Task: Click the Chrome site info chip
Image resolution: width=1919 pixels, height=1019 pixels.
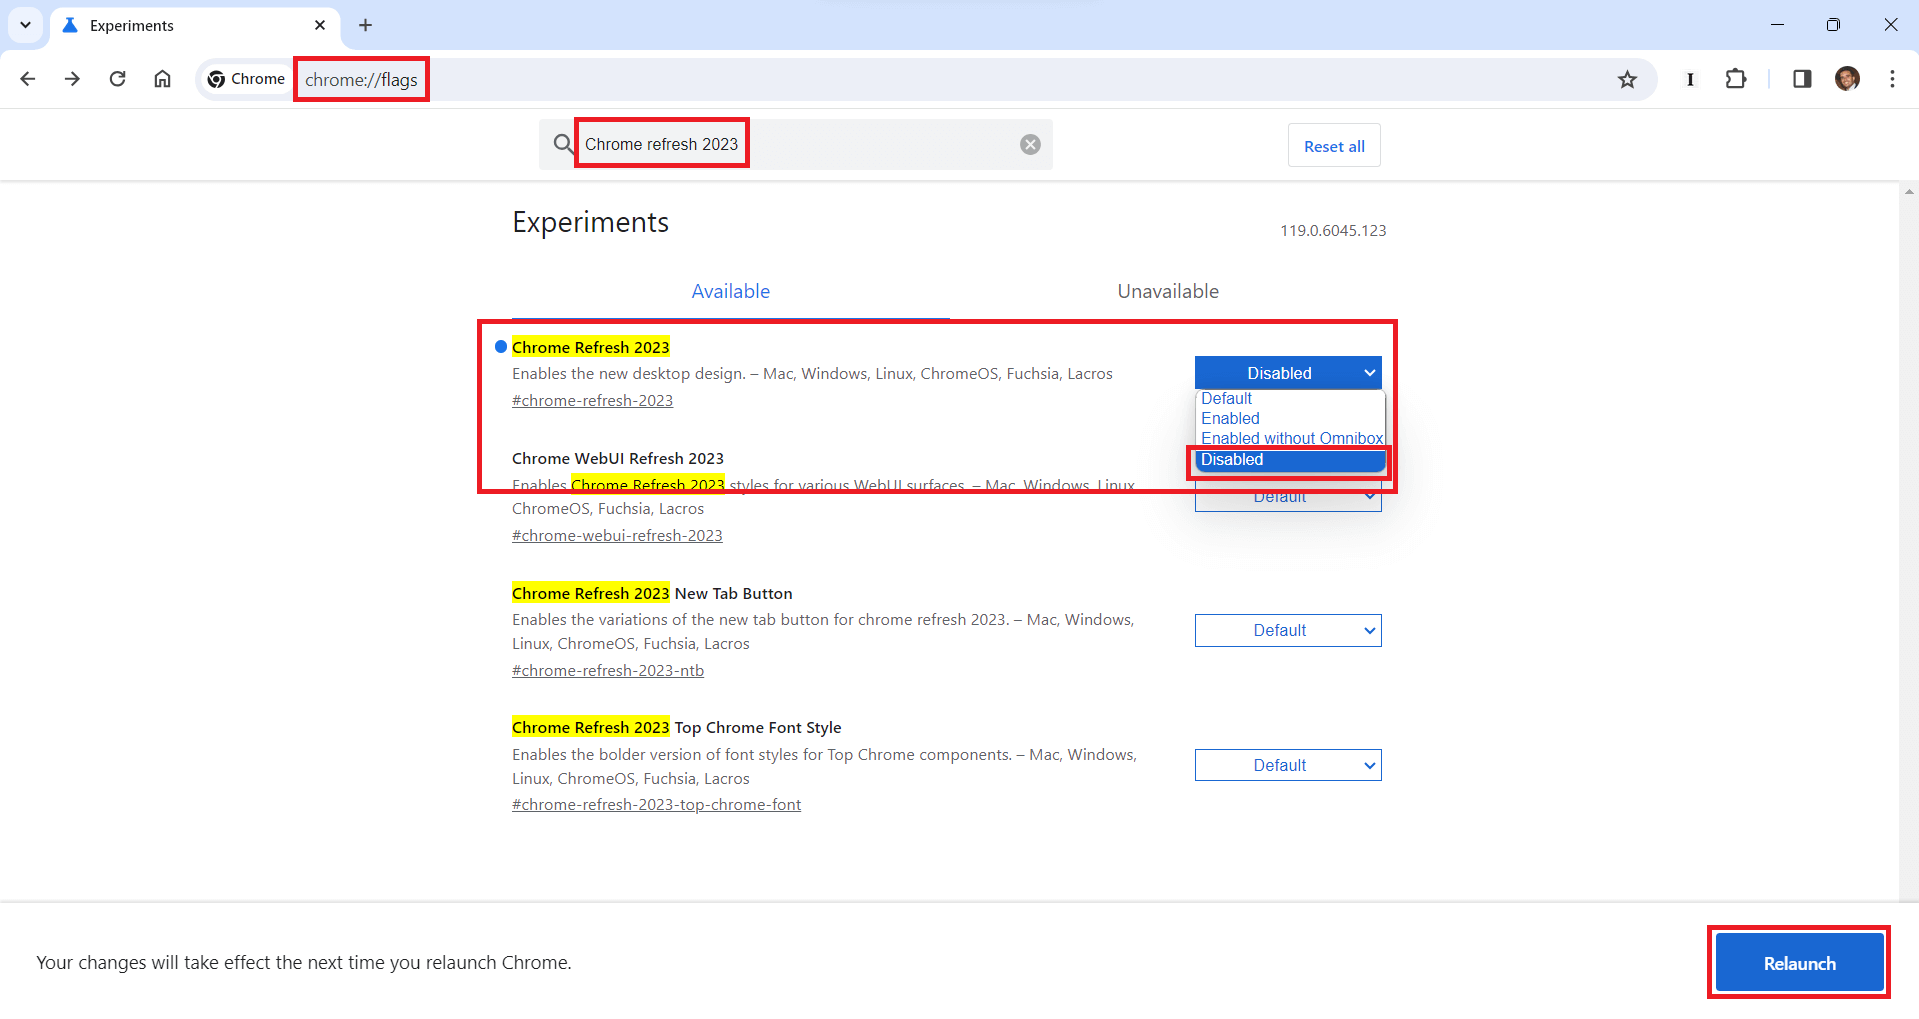Action: [246, 79]
